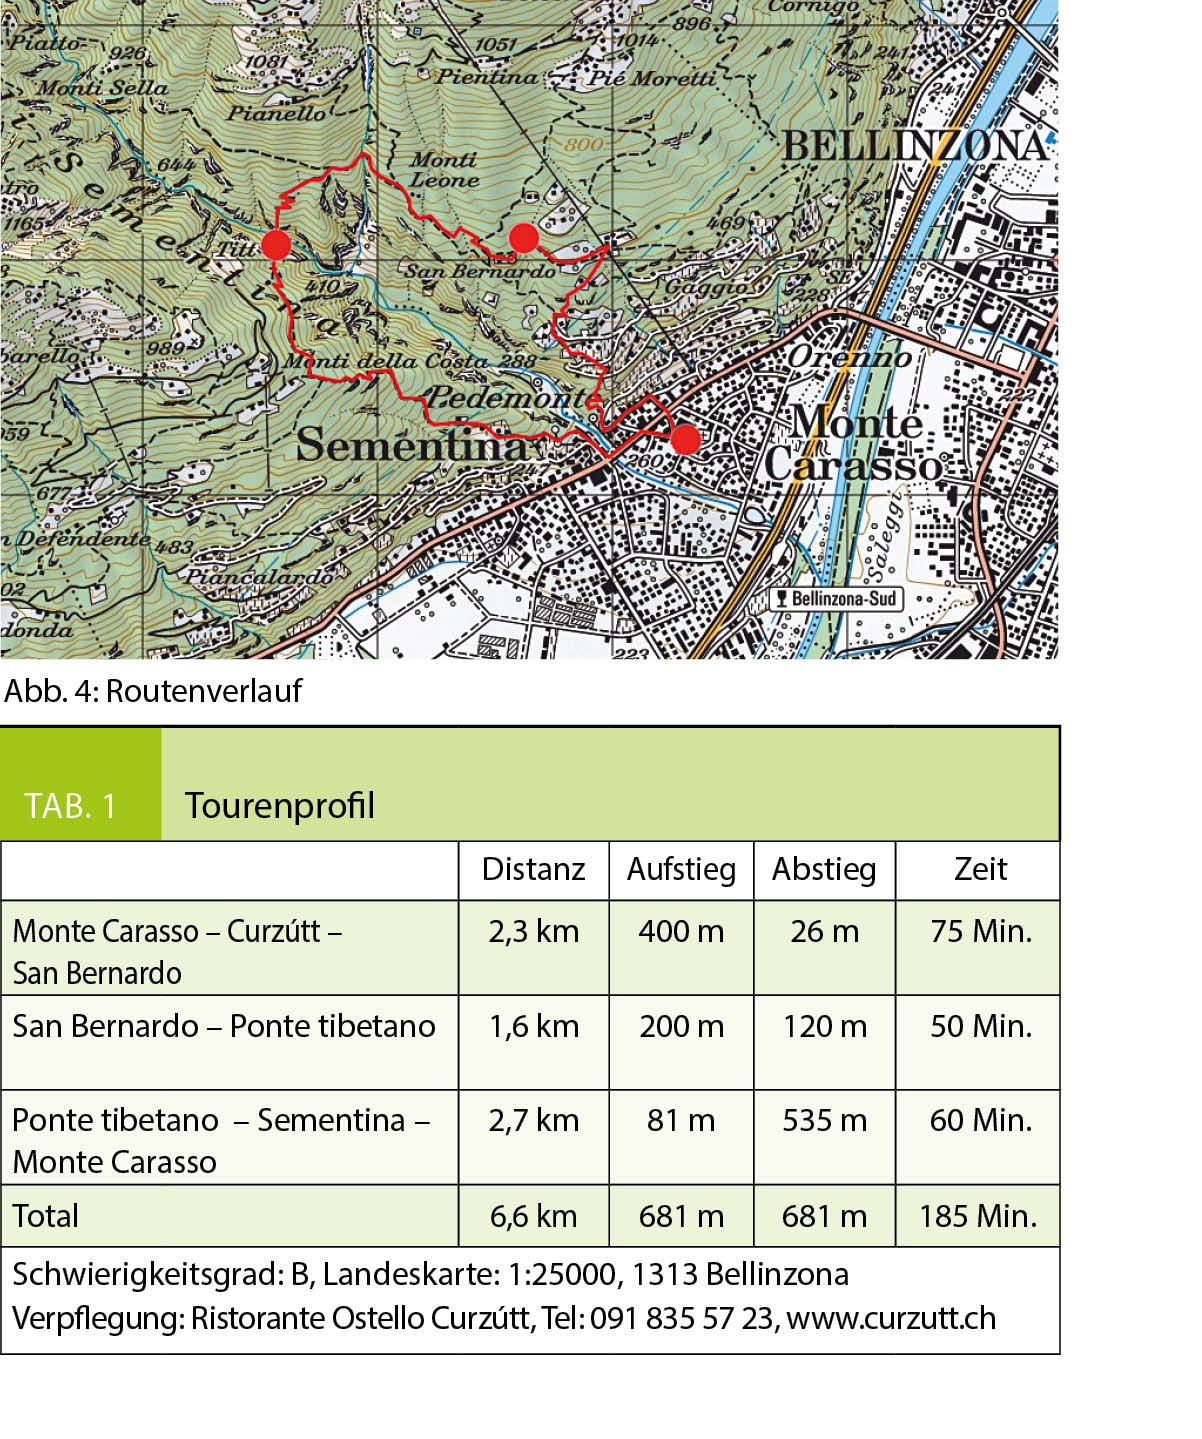Click the Piancalardo label on map

[259, 577]
